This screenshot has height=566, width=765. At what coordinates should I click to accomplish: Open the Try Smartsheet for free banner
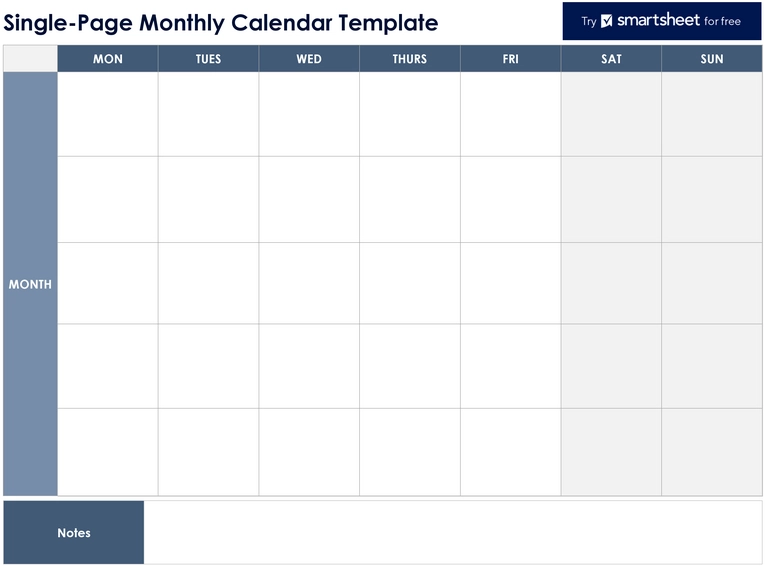coord(662,21)
